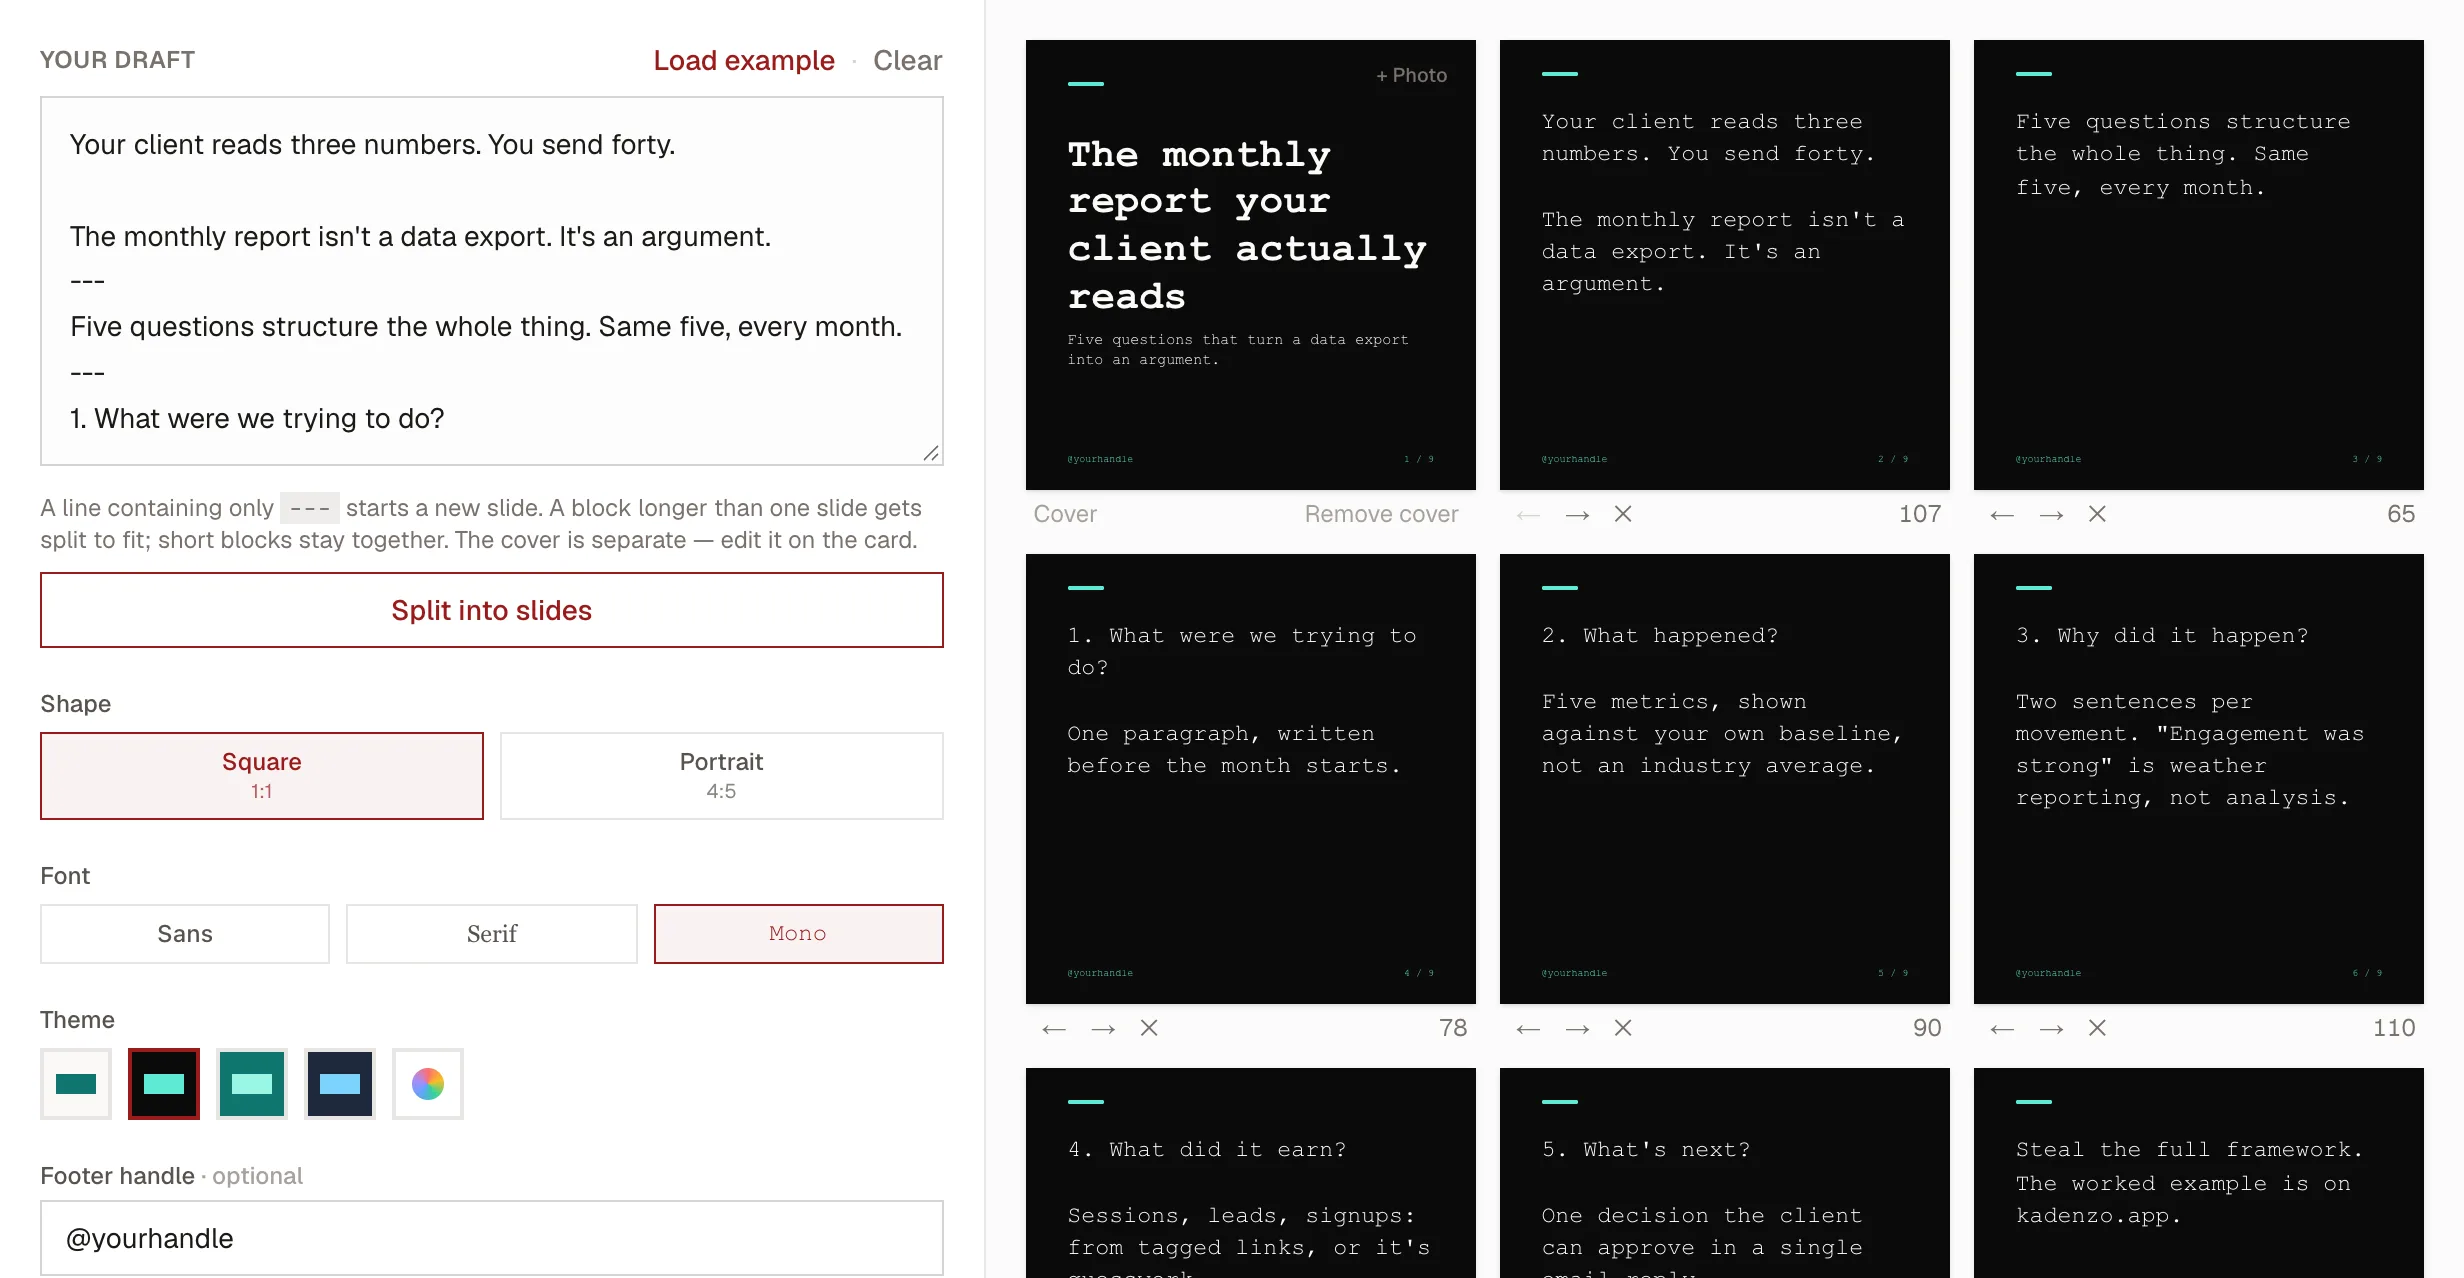Viewport: 2464px width, 1278px height.
Task: Delete the 'What were we trying' slide
Action: 1149,1028
